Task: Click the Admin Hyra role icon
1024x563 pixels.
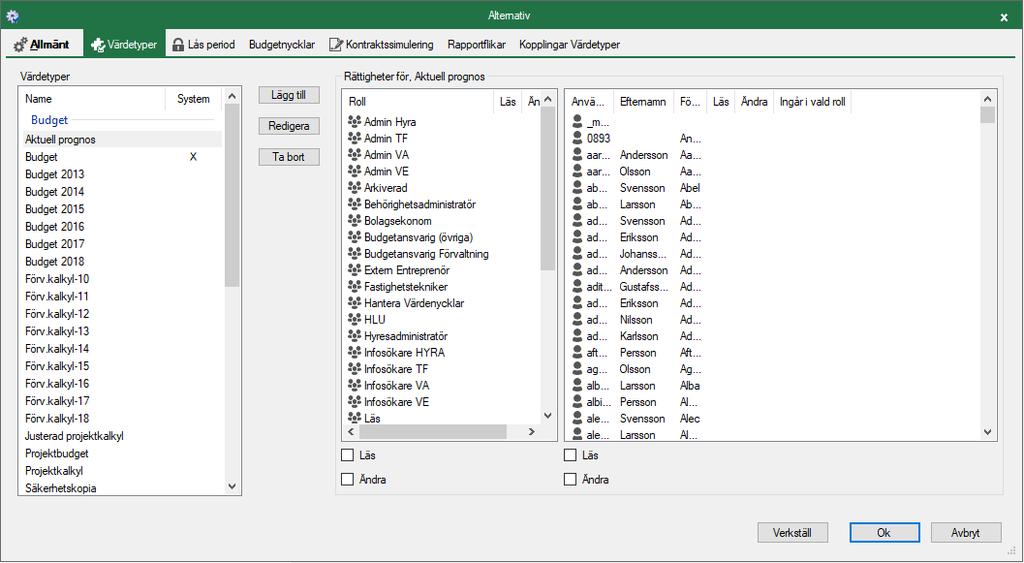Action: pos(355,122)
